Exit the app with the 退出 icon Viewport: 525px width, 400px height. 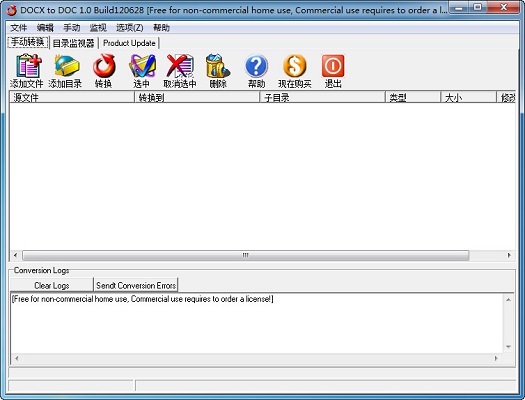pyautogui.click(x=333, y=71)
